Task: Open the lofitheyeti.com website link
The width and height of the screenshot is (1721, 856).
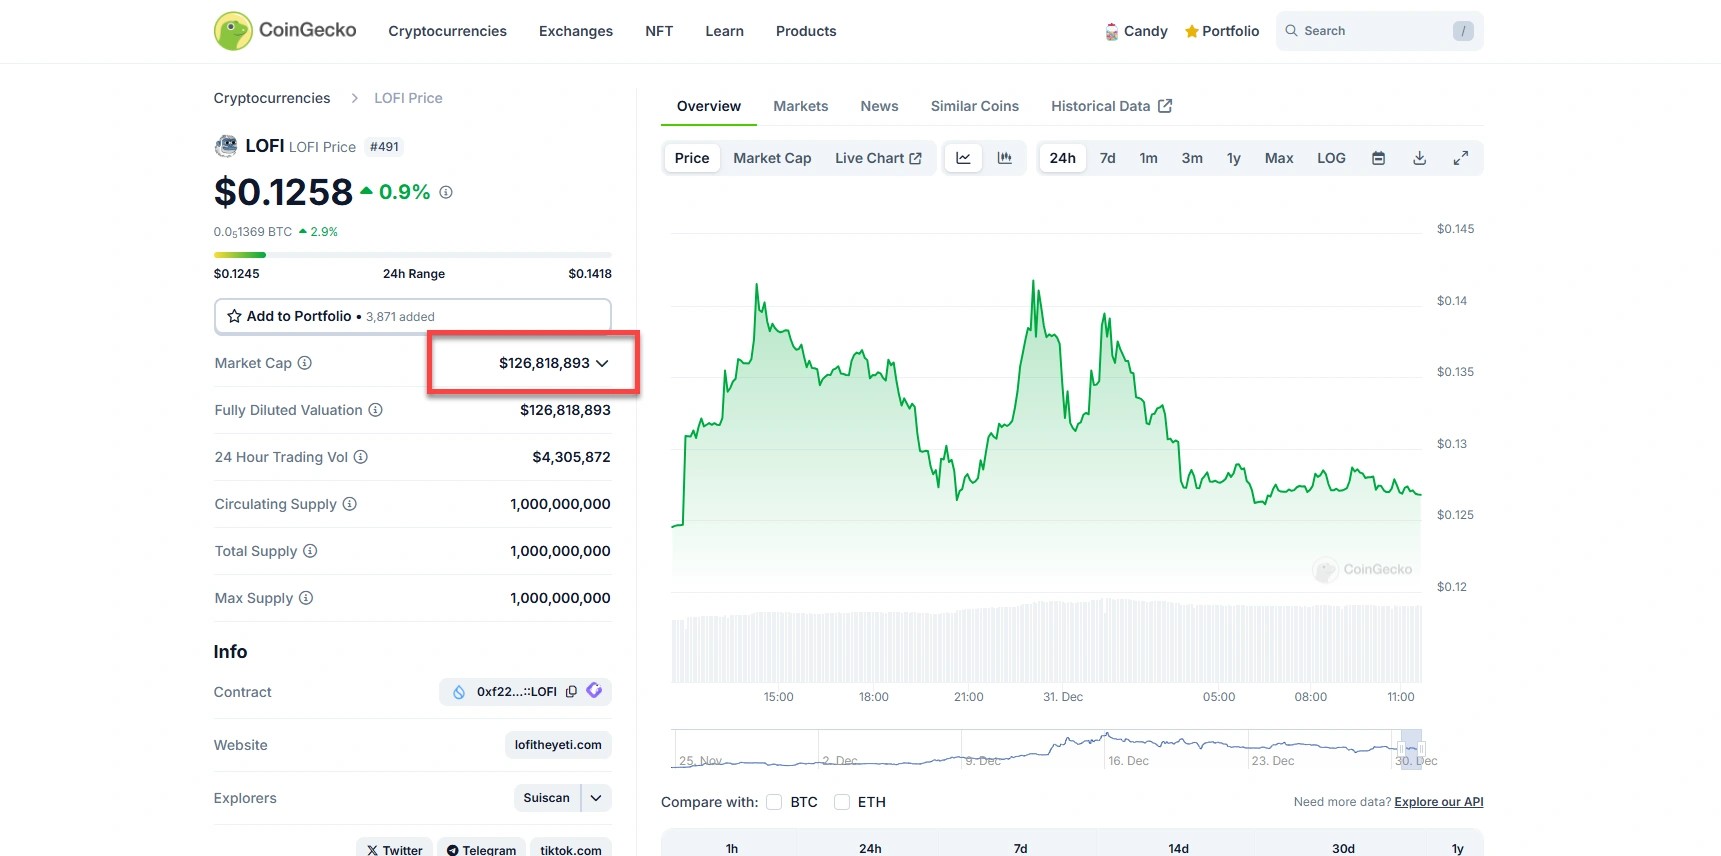Action: tap(557, 745)
